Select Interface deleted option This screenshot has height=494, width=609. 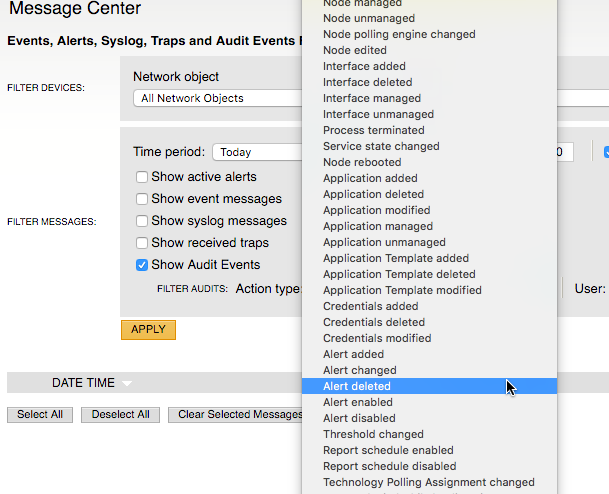[429, 82]
